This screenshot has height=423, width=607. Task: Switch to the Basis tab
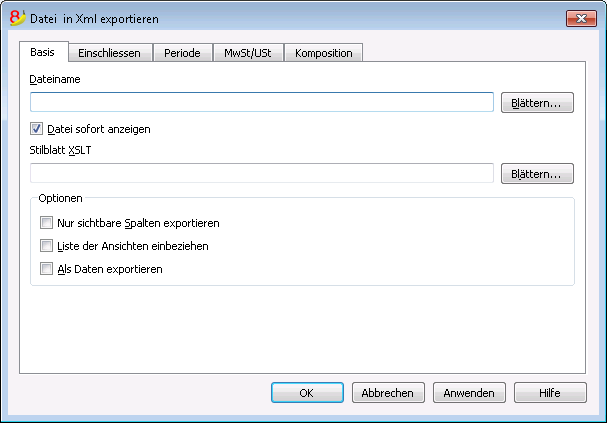click(43, 52)
